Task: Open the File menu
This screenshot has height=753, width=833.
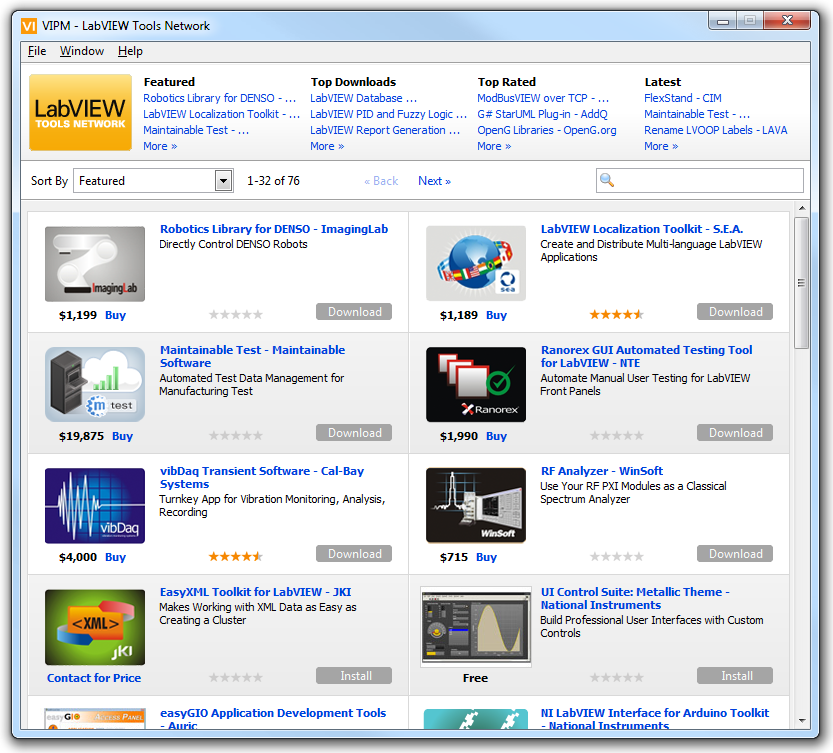Action: click(37, 51)
